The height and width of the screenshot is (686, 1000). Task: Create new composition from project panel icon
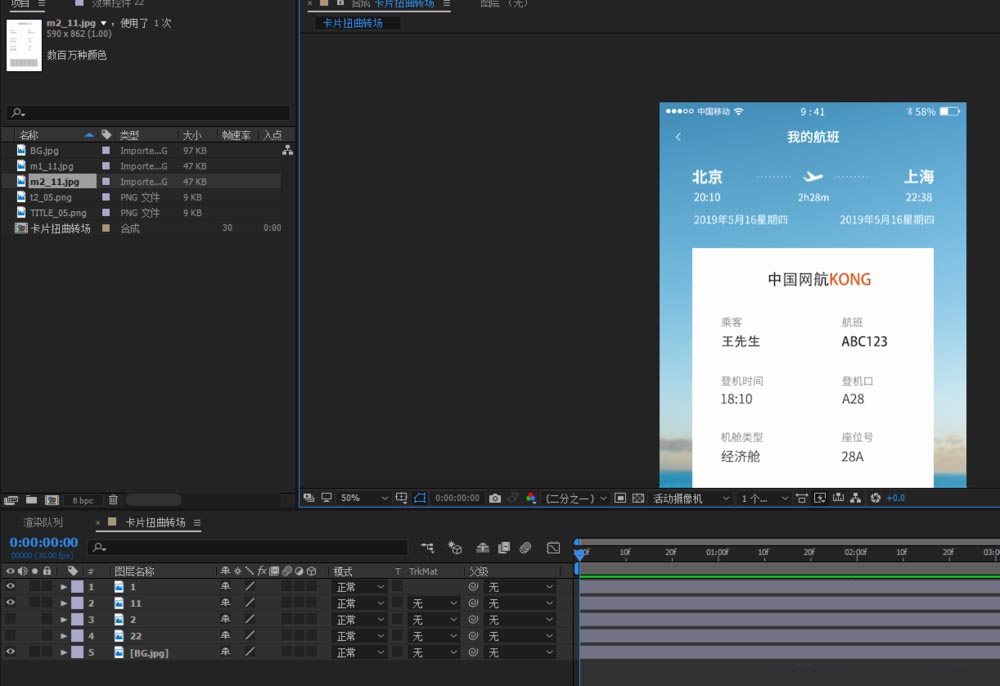tap(52, 500)
